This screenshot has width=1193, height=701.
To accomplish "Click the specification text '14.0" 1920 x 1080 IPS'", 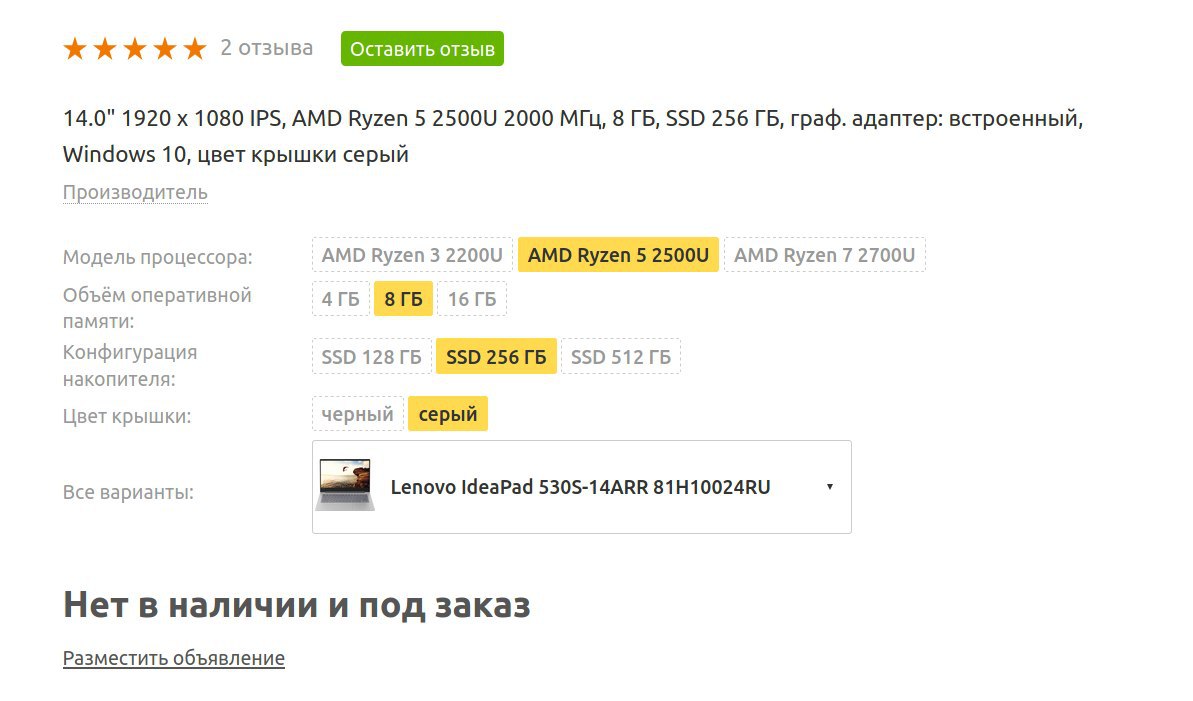I will pos(172,119).
